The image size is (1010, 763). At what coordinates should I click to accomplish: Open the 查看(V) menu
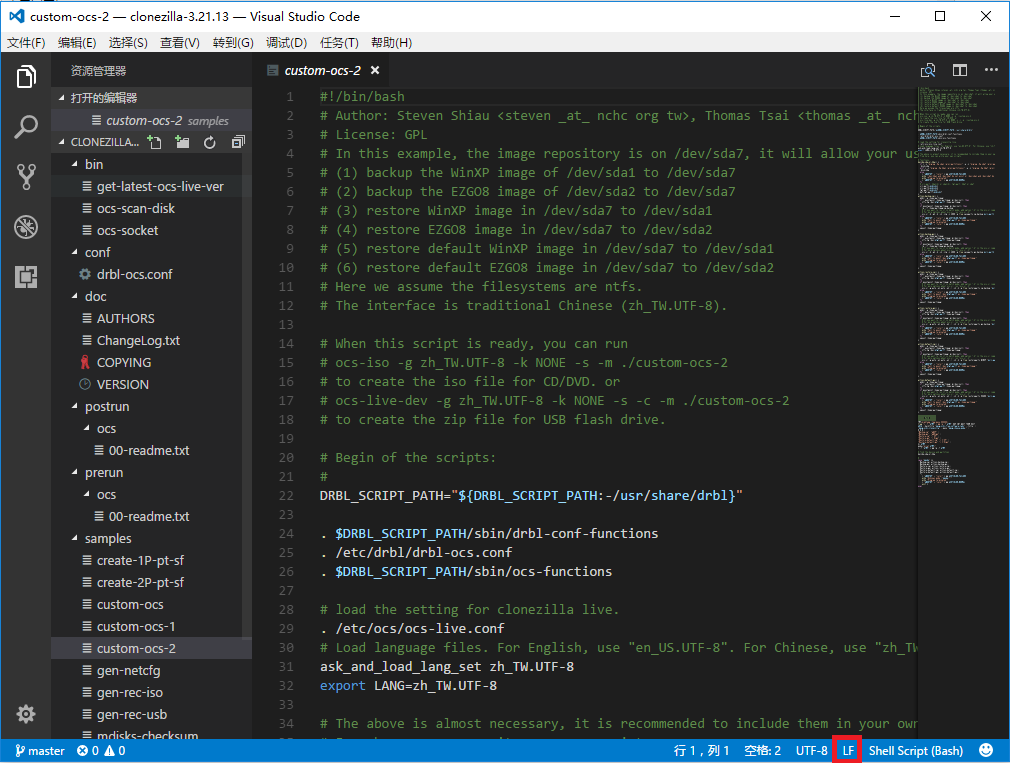coord(180,42)
